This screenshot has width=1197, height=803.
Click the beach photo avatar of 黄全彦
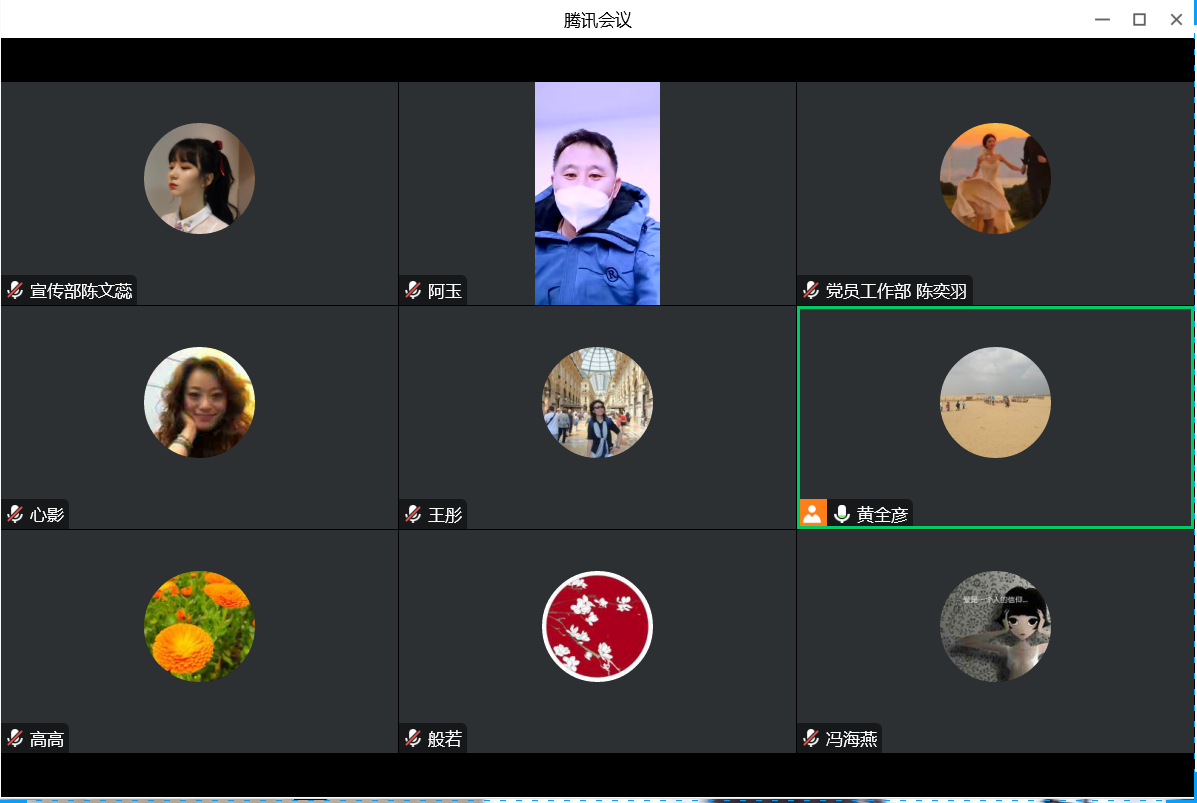click(x=995, y=402)
